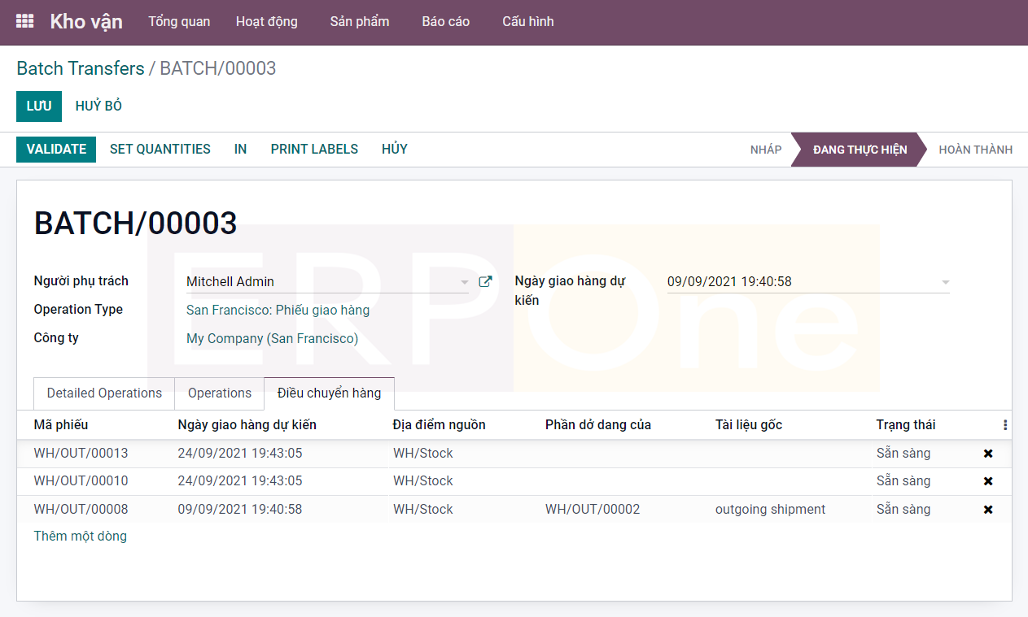The height and width of the screenshot is (617, 1028).
Task: Open the Báo cáo menu
Action: coord(446,22)
